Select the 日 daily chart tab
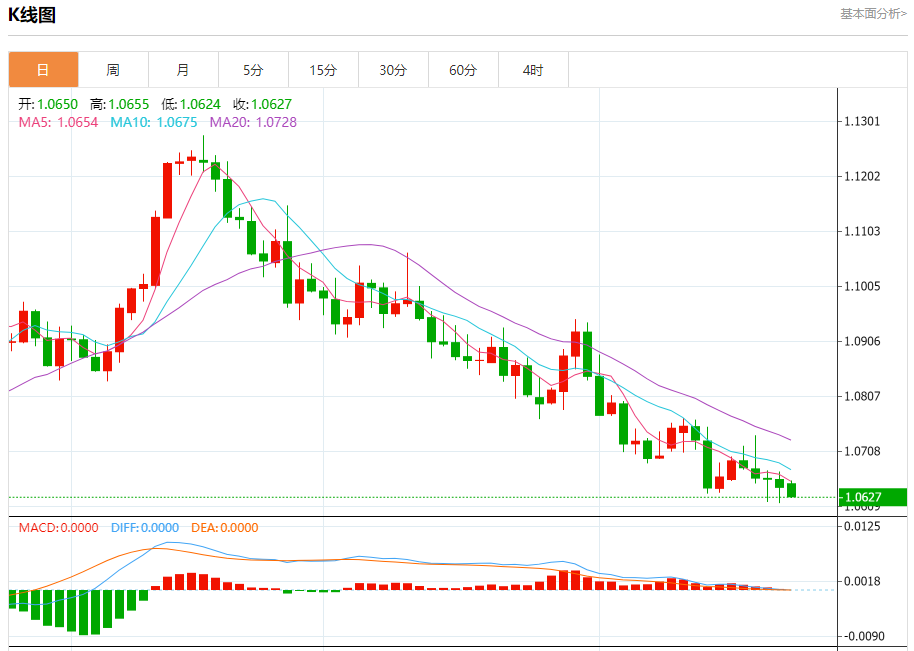Image resolution: width=914 pixels, height=651 pixels. pyautogui.click(x=43, y=70)
